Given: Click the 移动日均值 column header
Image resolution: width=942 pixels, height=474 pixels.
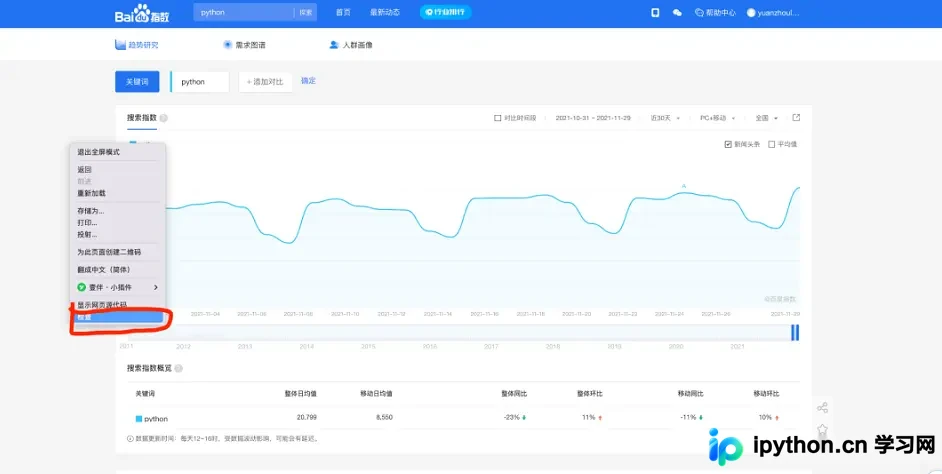Looking at the screenshot, I should (x=376, y=393).
